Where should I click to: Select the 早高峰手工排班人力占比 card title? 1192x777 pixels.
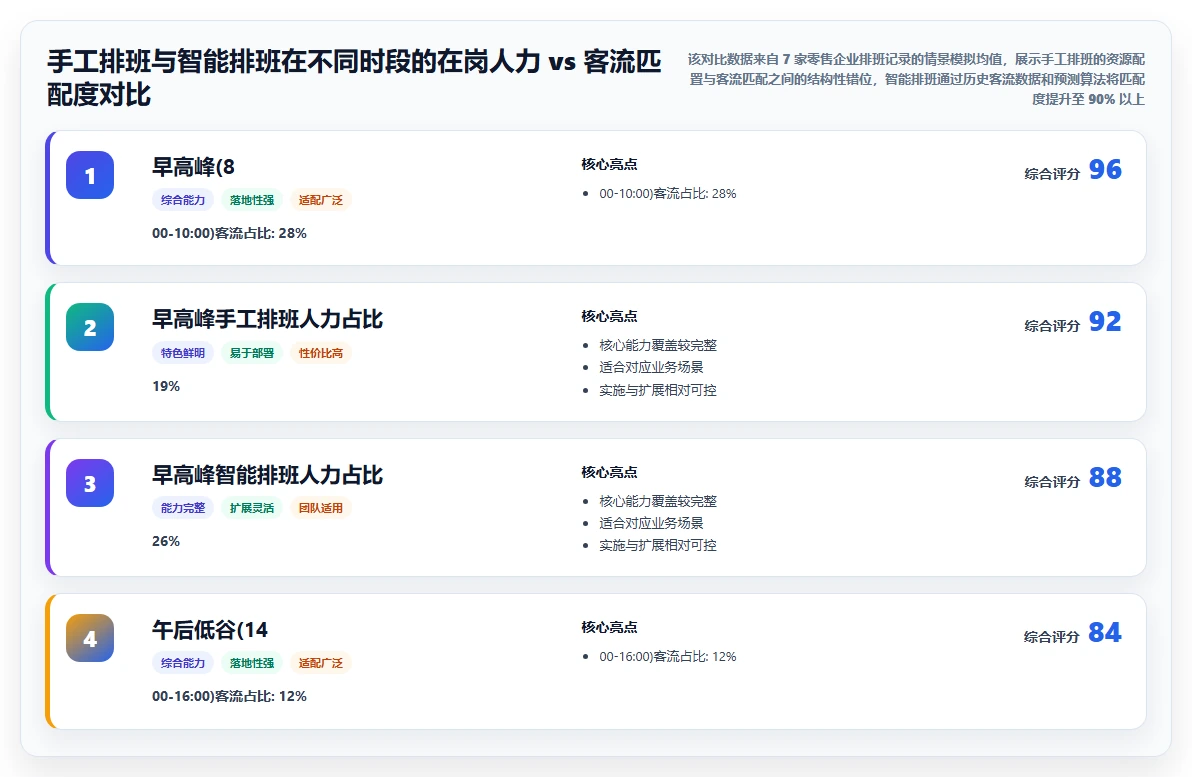click(x=267, y=319)
